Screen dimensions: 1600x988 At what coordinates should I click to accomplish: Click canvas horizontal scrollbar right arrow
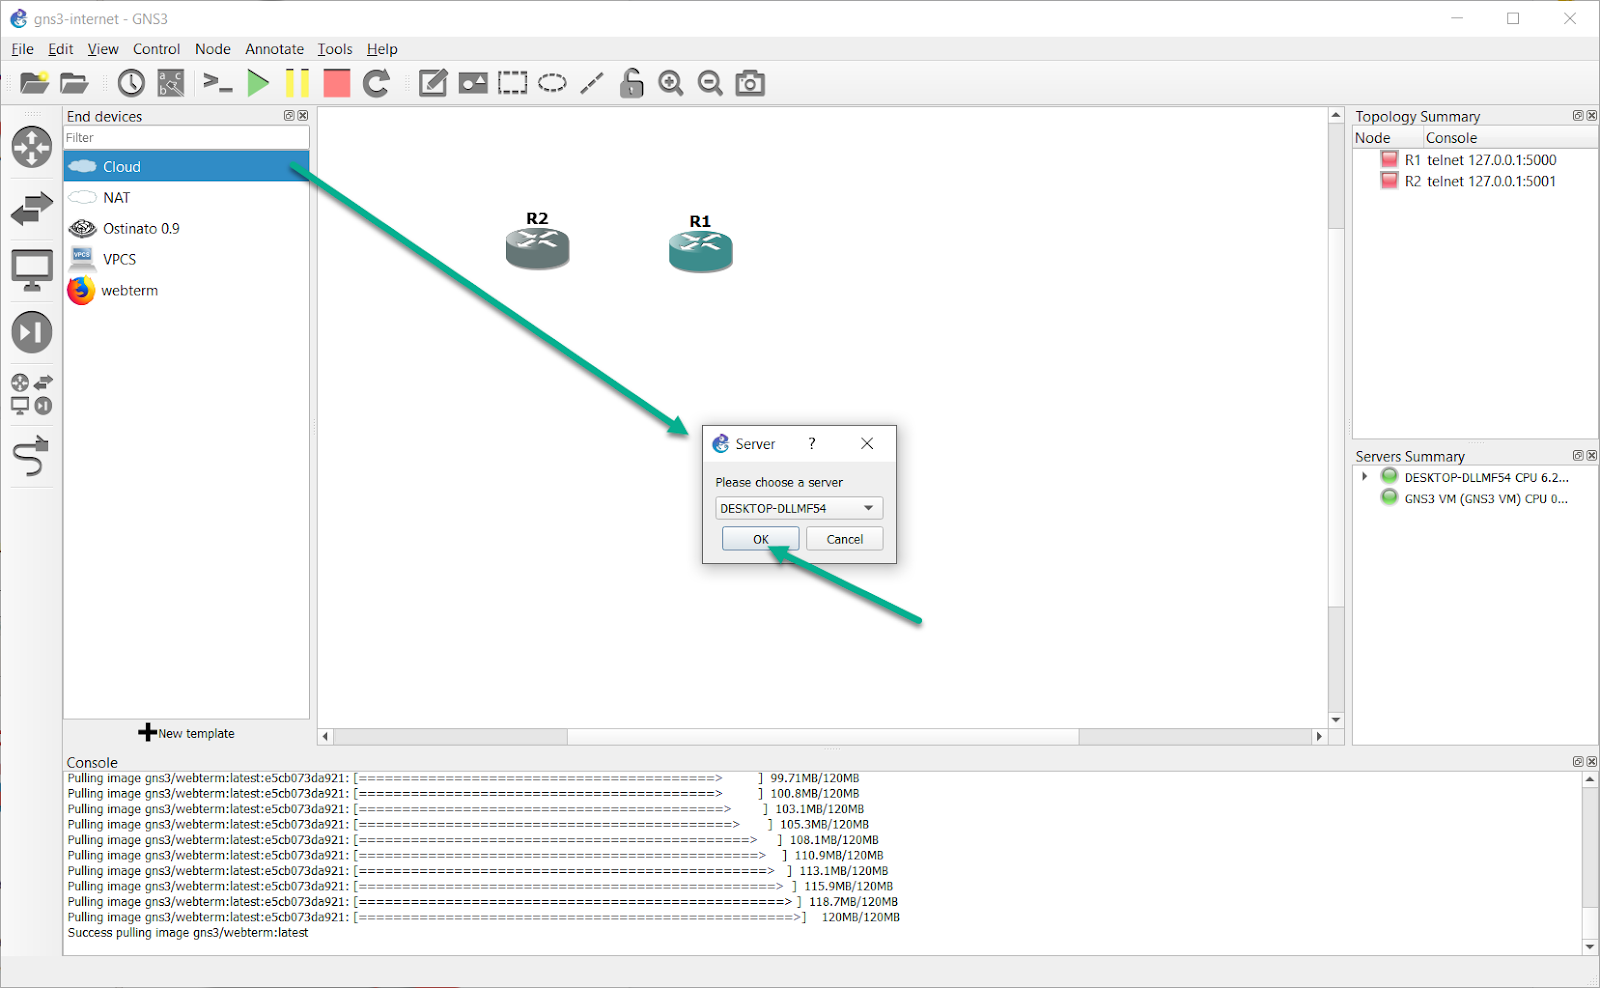pyautogui.click(x=1319, y=736)
